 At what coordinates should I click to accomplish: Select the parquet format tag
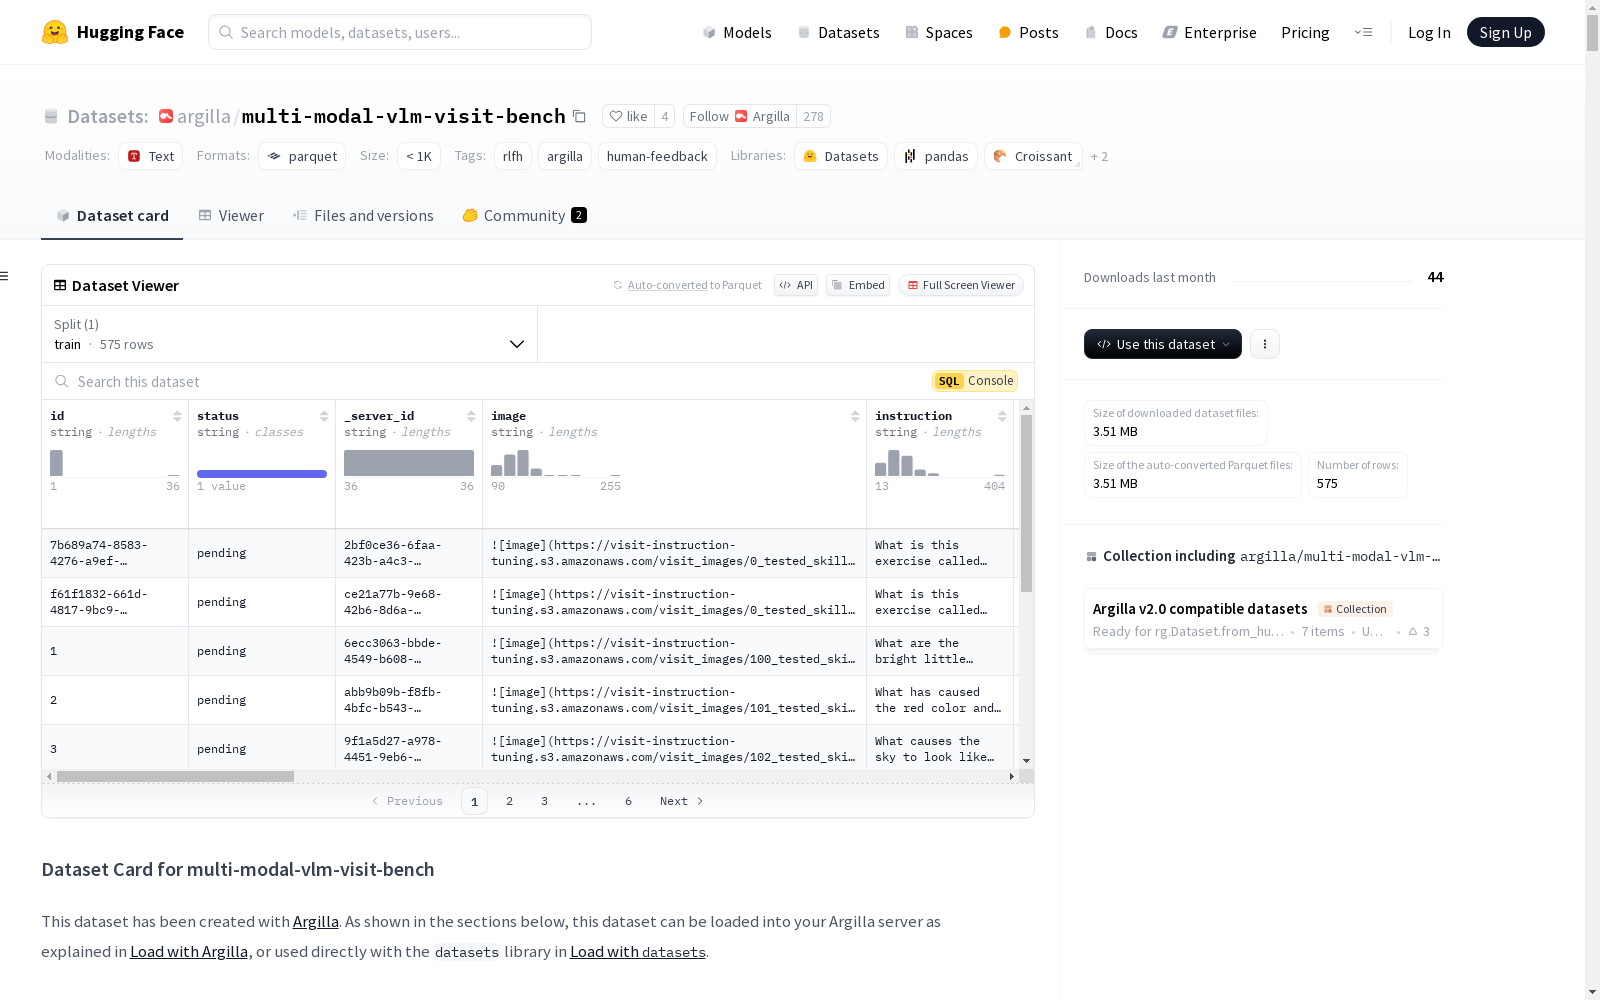(302, 156)
